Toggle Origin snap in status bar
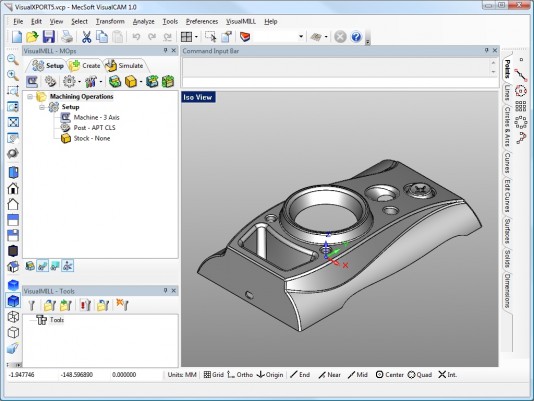Viewport: 534px width, 401px height. [270, 375]
